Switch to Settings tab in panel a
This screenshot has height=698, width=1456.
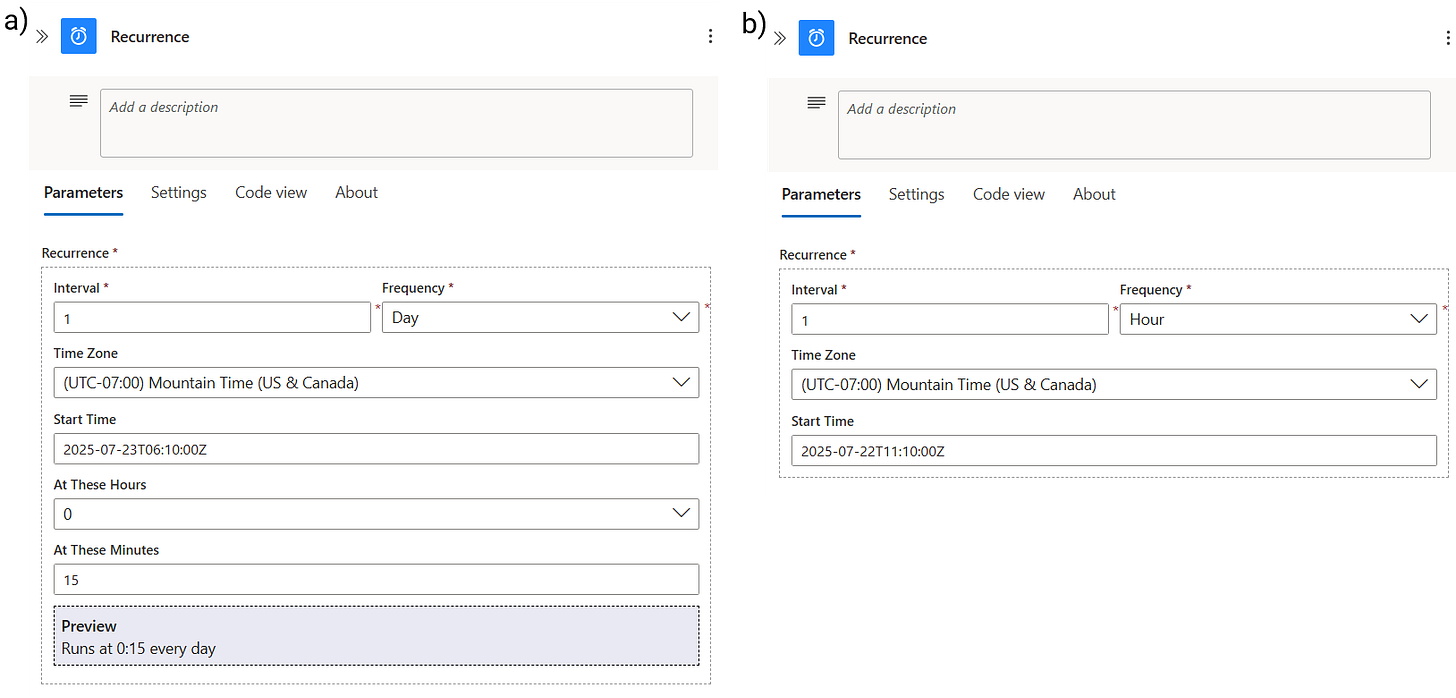click(x=179, y=192)
